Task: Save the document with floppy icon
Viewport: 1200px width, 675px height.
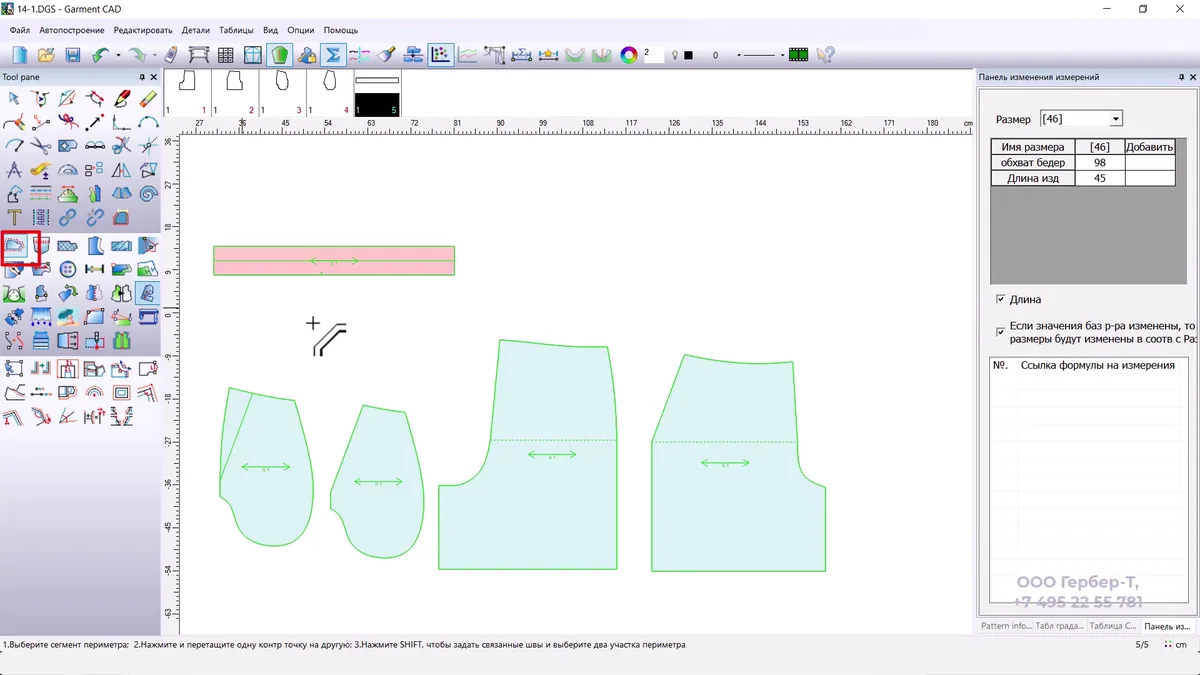Action: coord(73,55)
